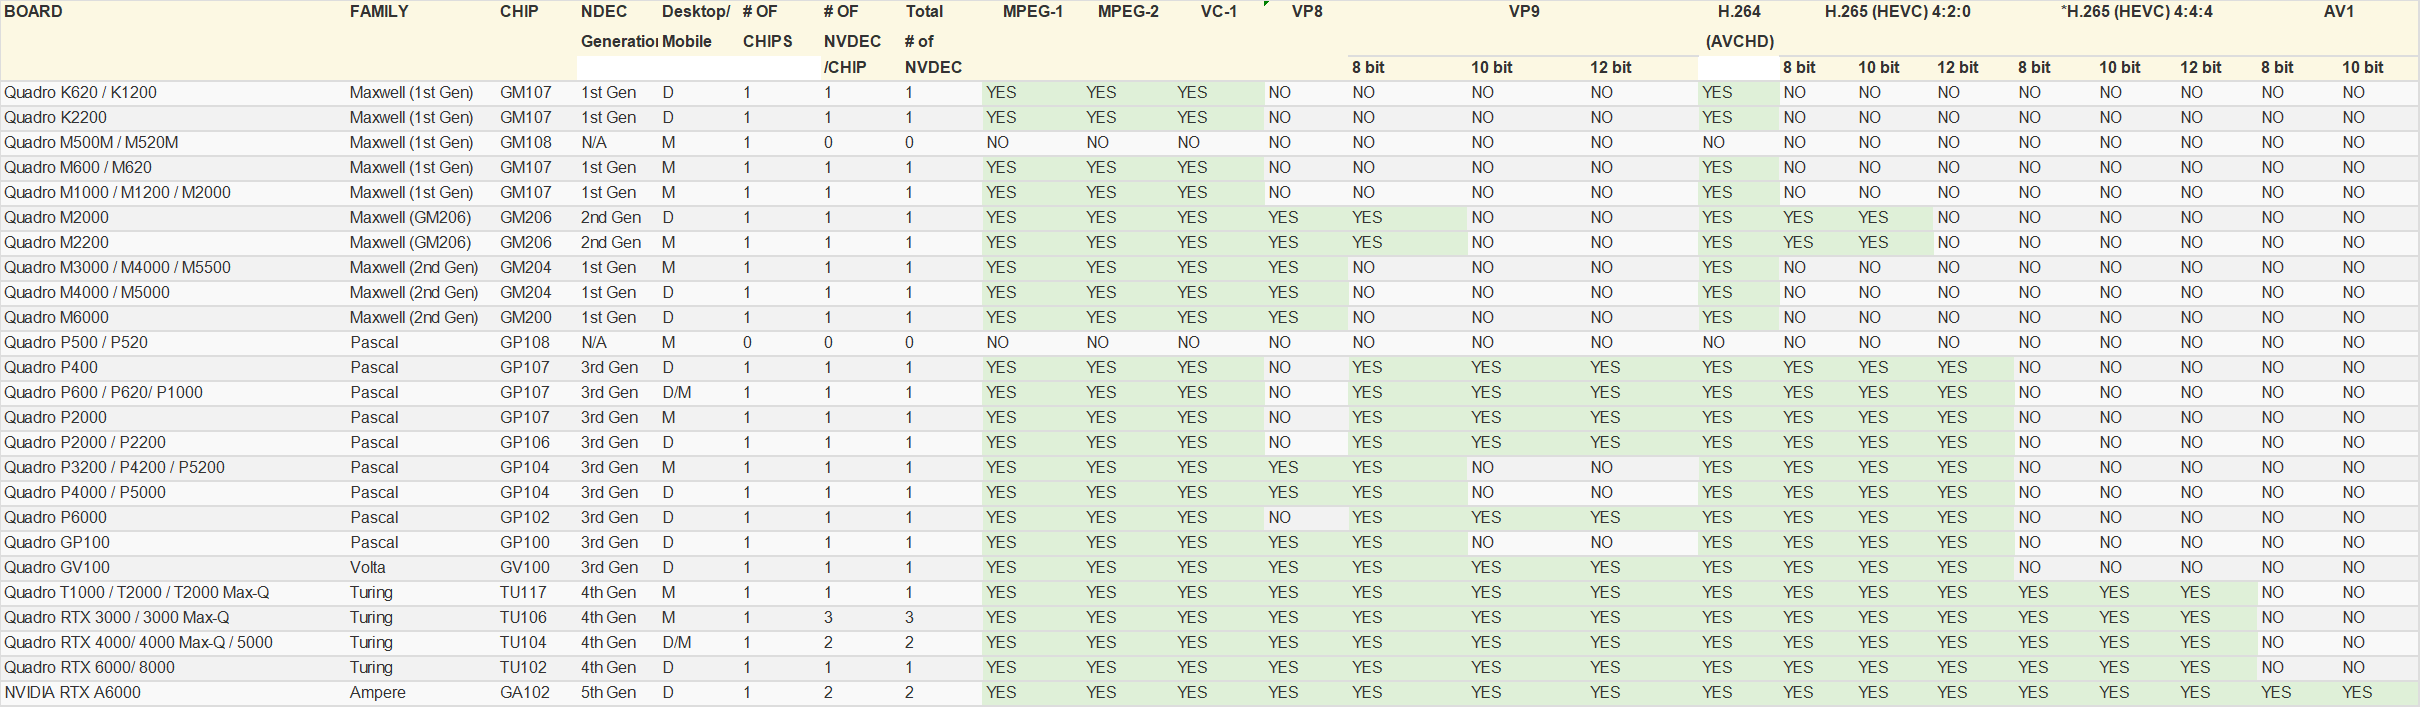This screenshot has width=2420, height=707.
Task: Click the Quadro GV100 board cell
Action: (x=57, y=568)
